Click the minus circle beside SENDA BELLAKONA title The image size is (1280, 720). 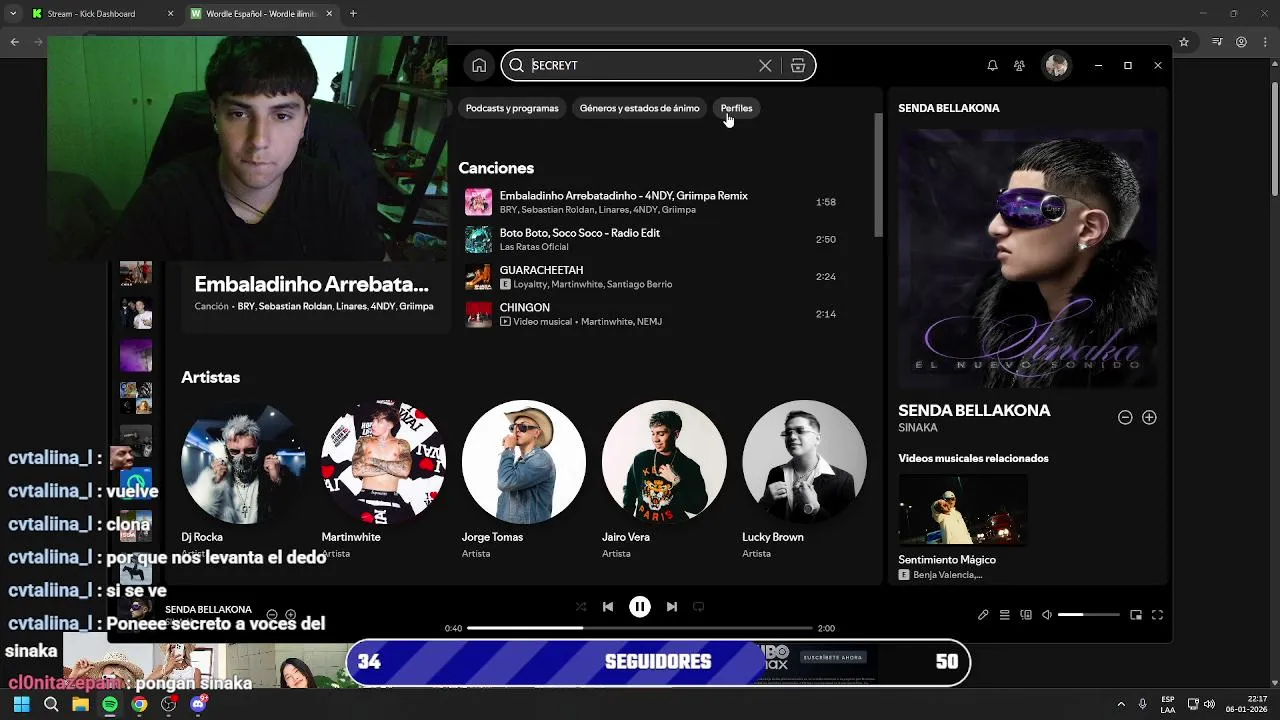1125,417
